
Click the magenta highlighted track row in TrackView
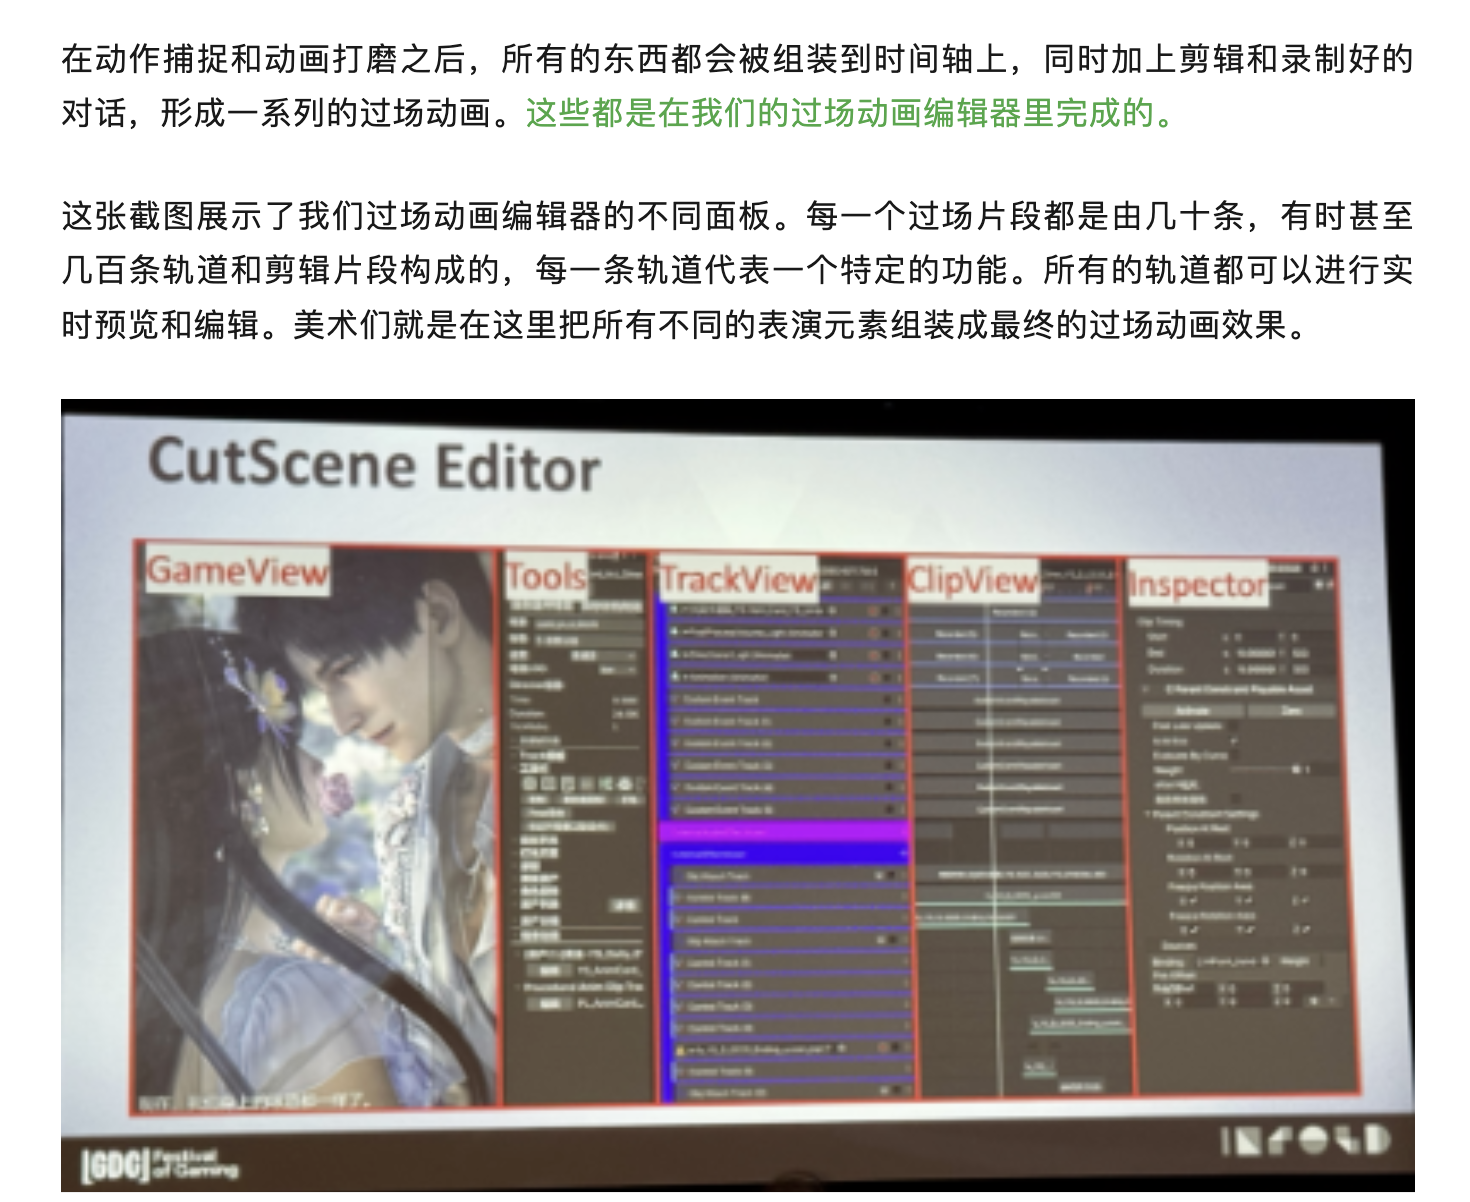tap(784, 831)
